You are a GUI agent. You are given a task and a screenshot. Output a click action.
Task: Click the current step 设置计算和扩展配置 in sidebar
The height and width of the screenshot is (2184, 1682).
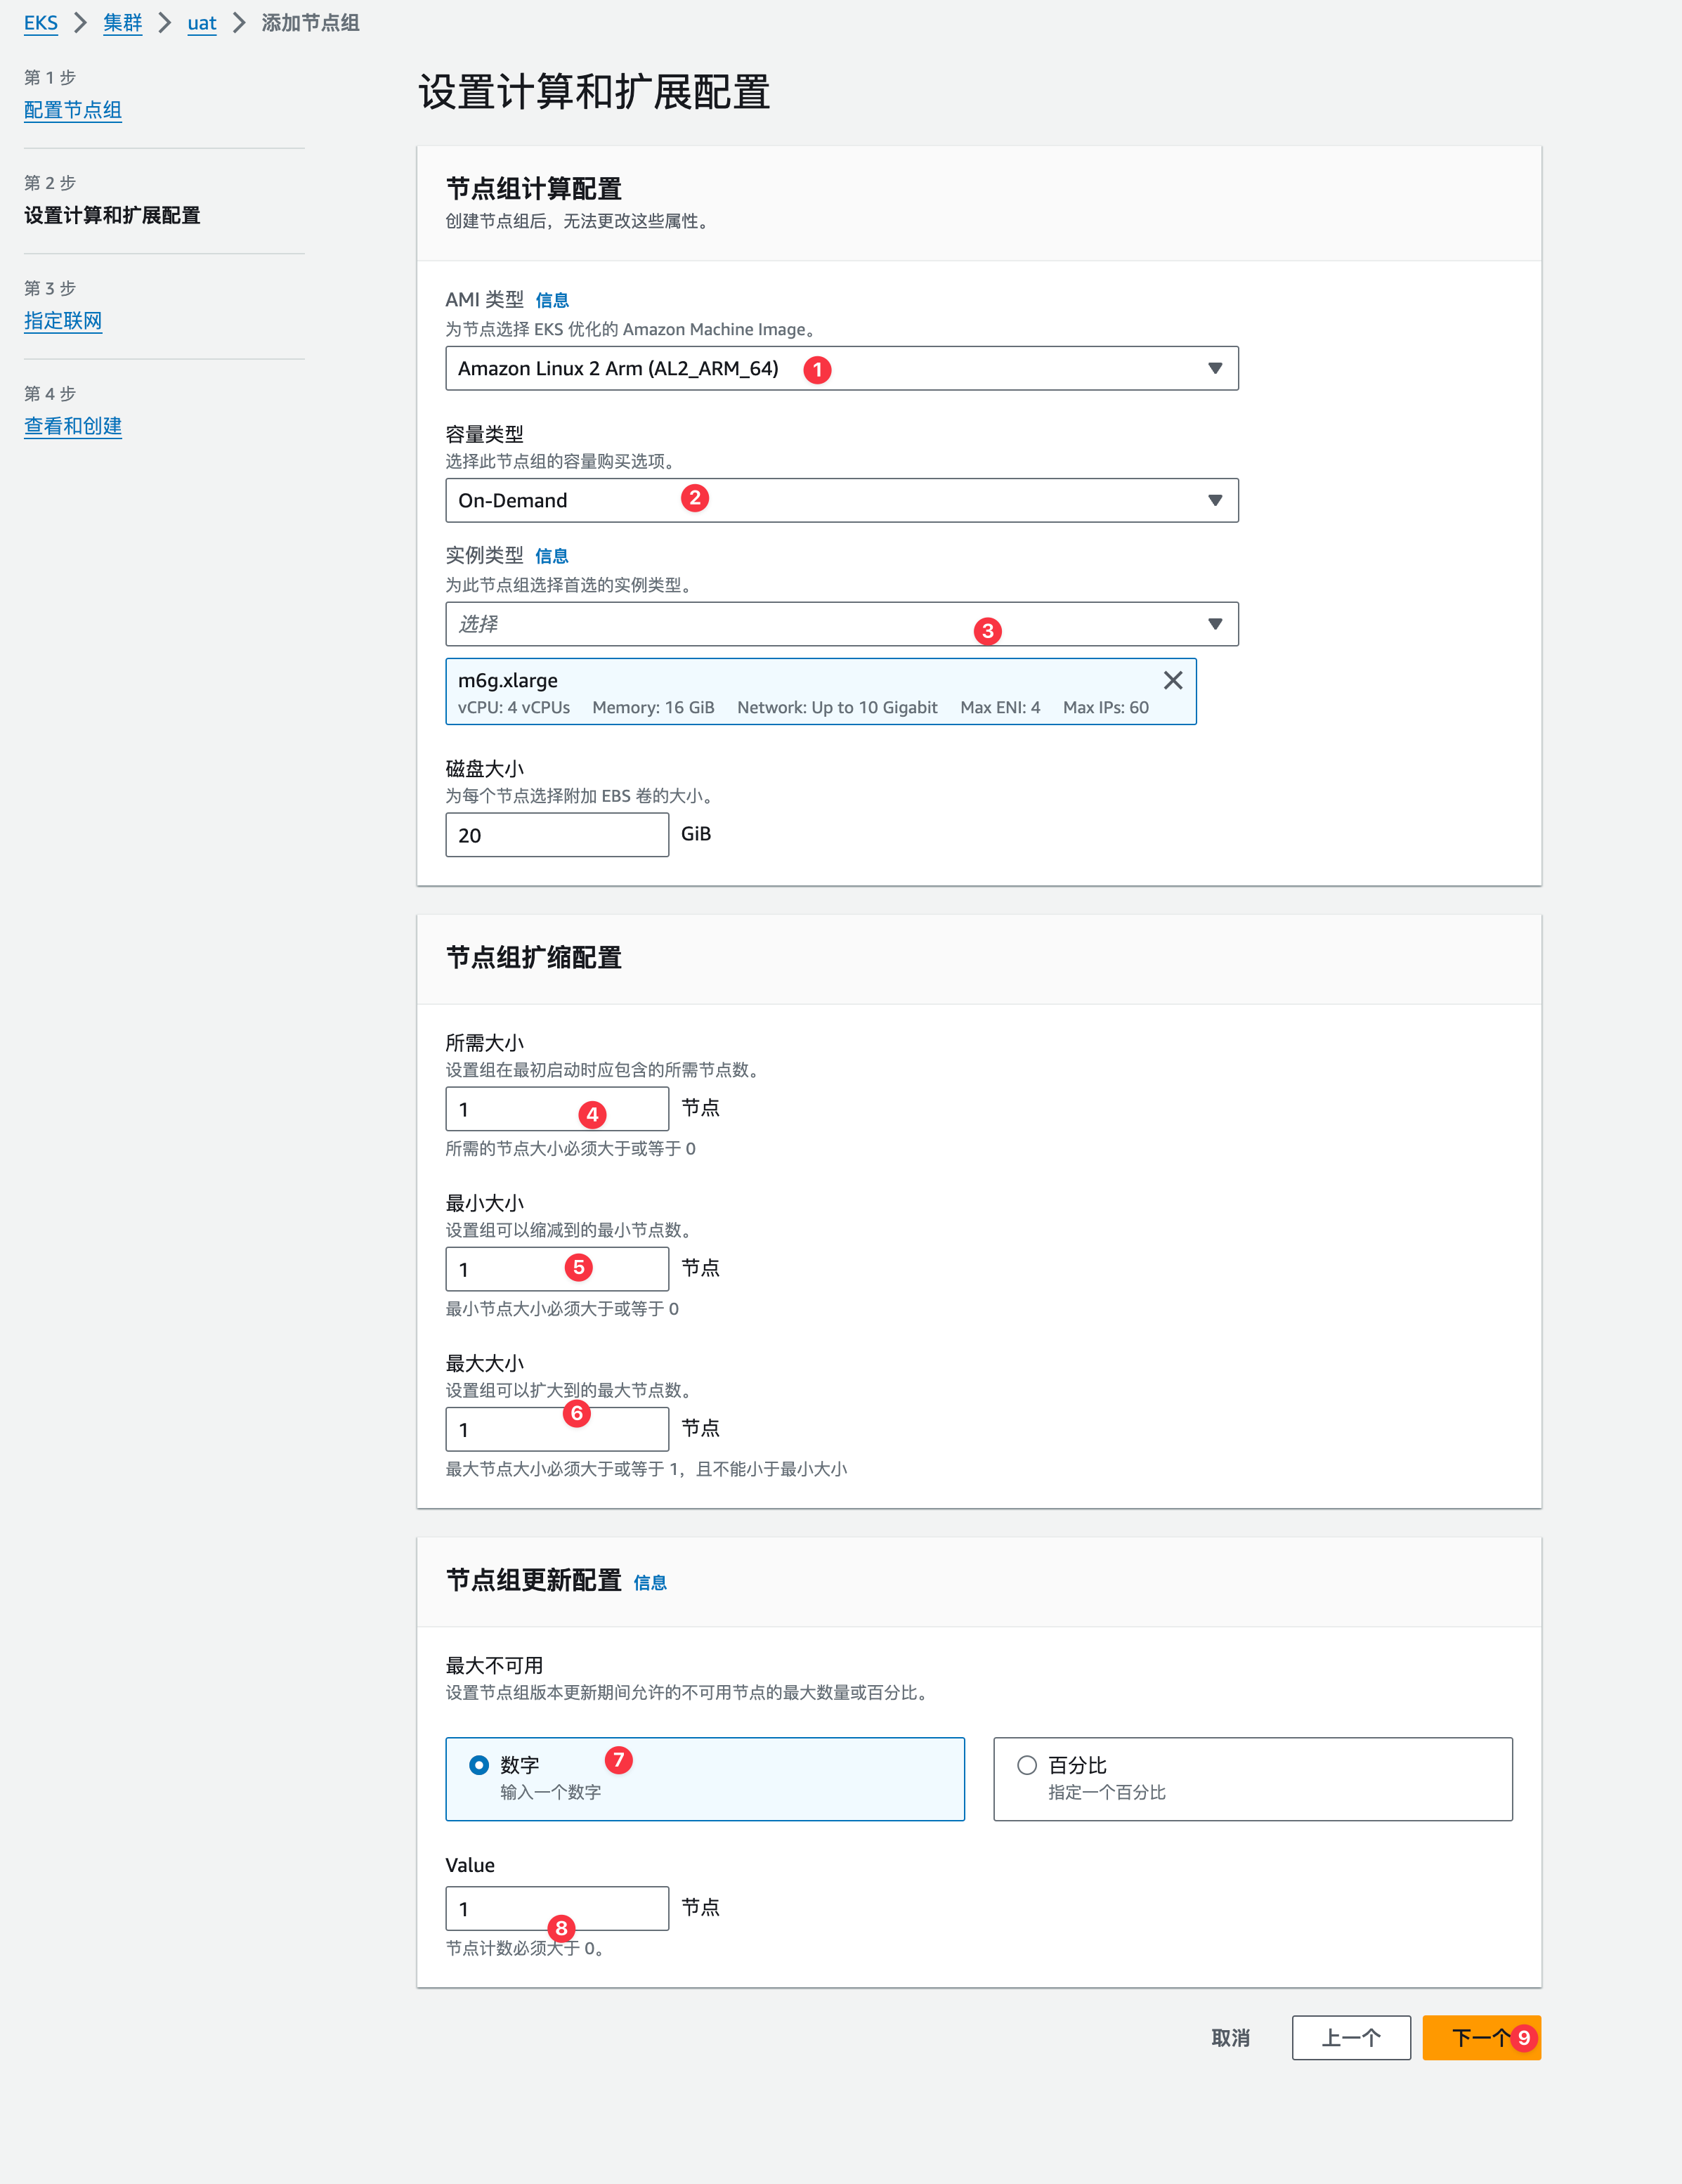click(x=112, y=215)
